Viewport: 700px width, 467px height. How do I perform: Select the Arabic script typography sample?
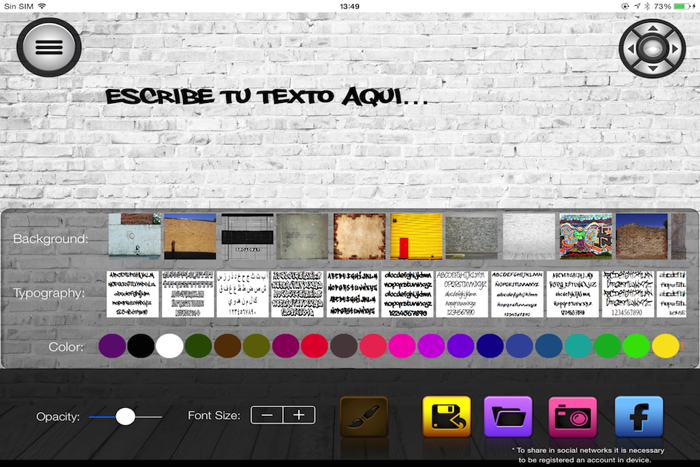click(242, 294)
